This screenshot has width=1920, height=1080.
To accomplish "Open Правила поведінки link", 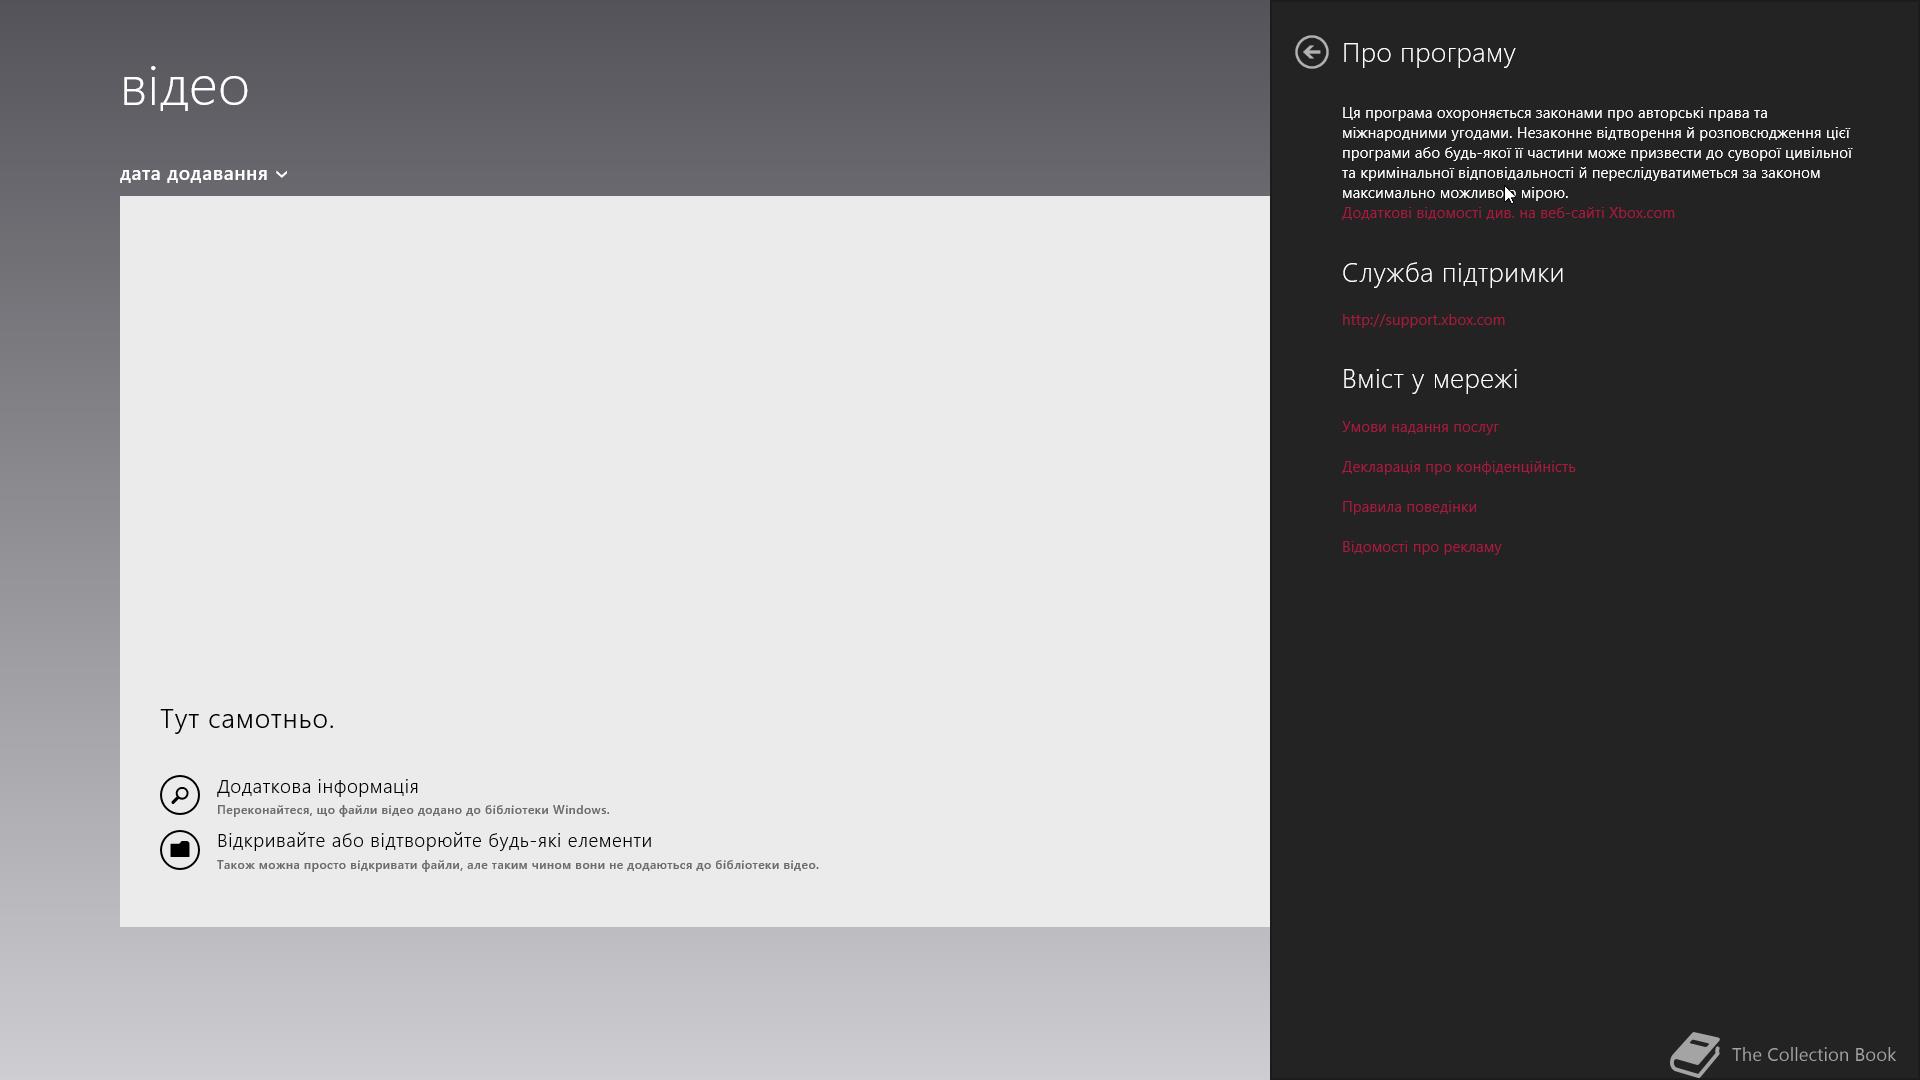I will coord(1409,507).
